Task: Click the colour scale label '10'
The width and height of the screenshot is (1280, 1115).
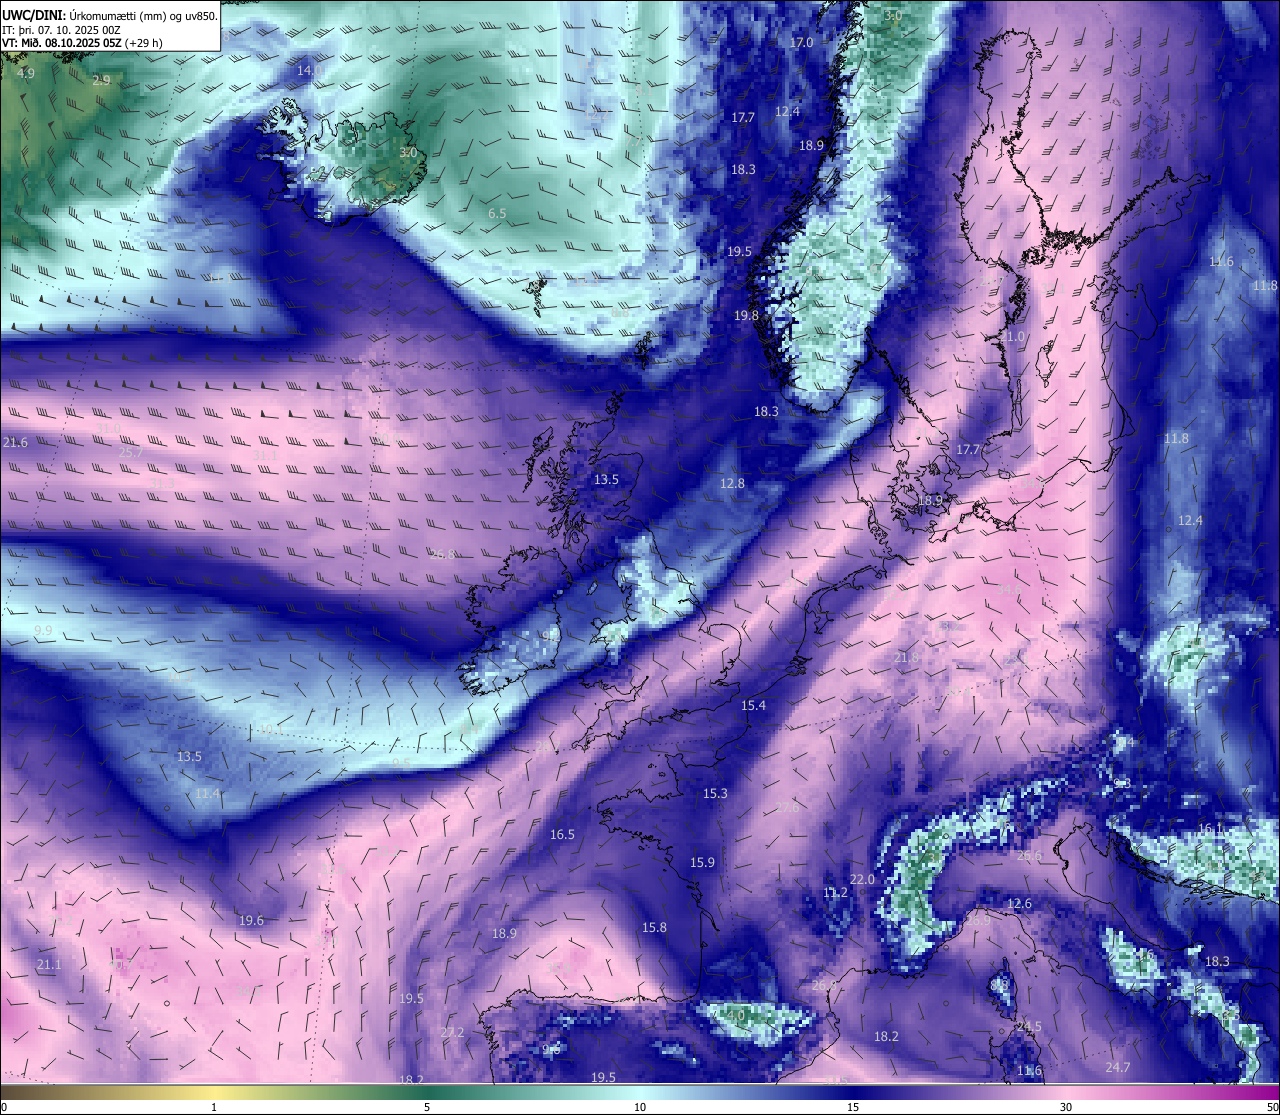Action: [640, 1107]
